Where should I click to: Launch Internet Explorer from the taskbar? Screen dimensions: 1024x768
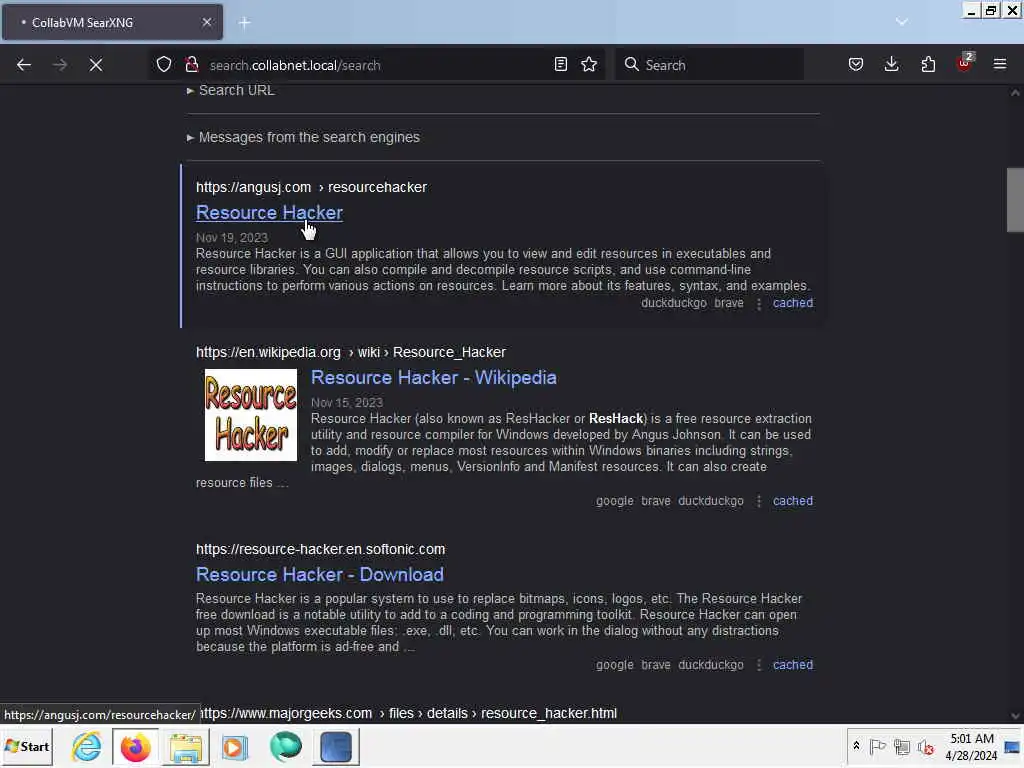click(87, 746)
